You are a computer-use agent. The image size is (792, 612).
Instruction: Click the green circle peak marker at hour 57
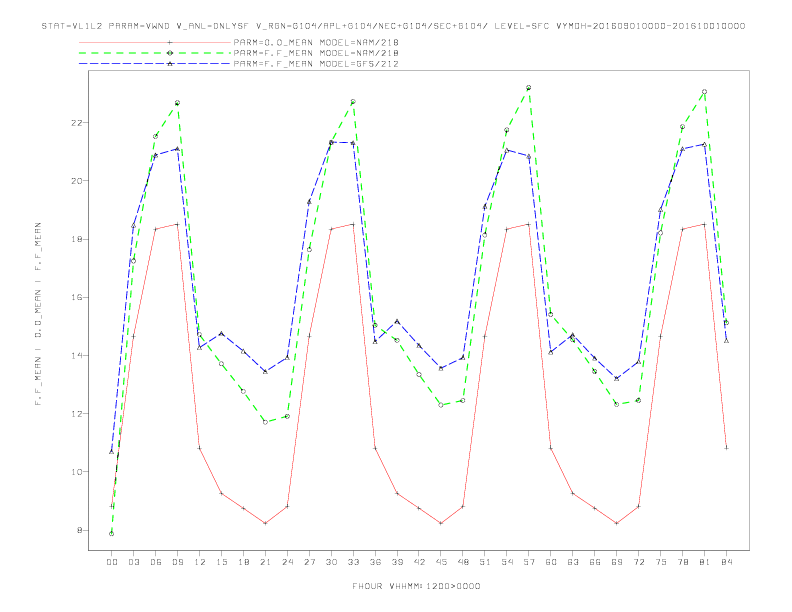point(529,88)
